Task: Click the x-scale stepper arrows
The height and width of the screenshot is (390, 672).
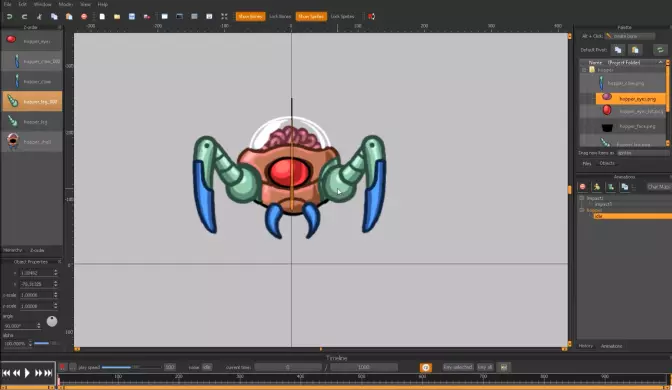Action: point(55,295)
